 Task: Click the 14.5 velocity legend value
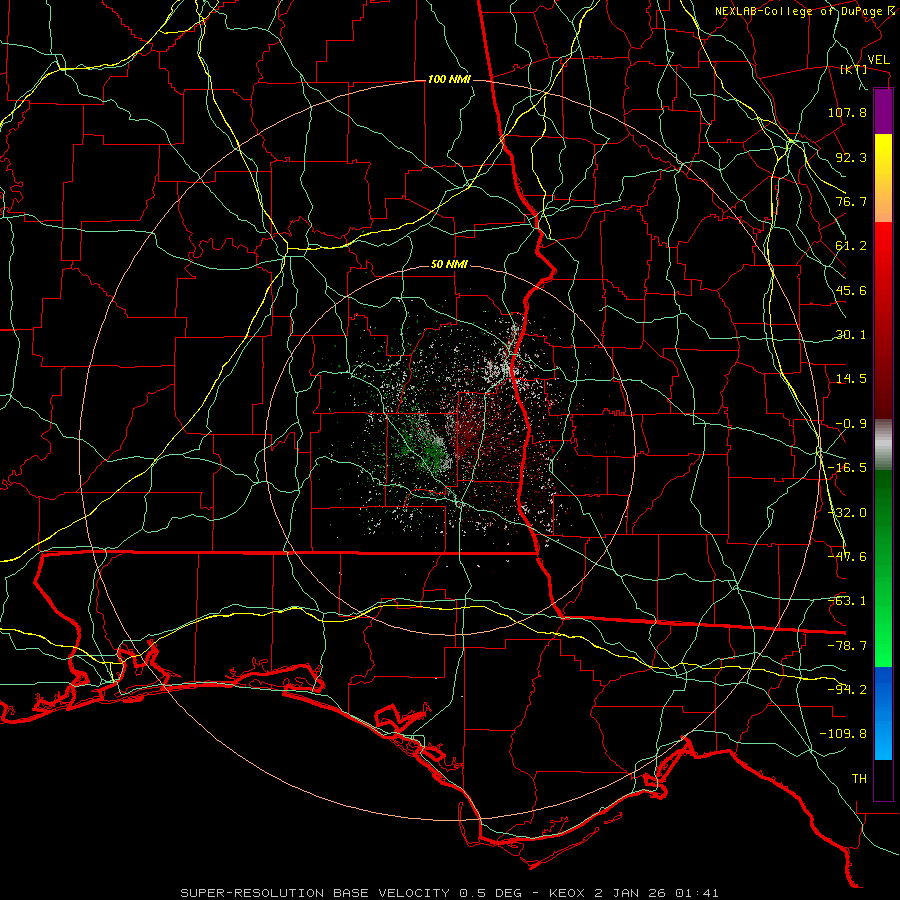[851, 379]
